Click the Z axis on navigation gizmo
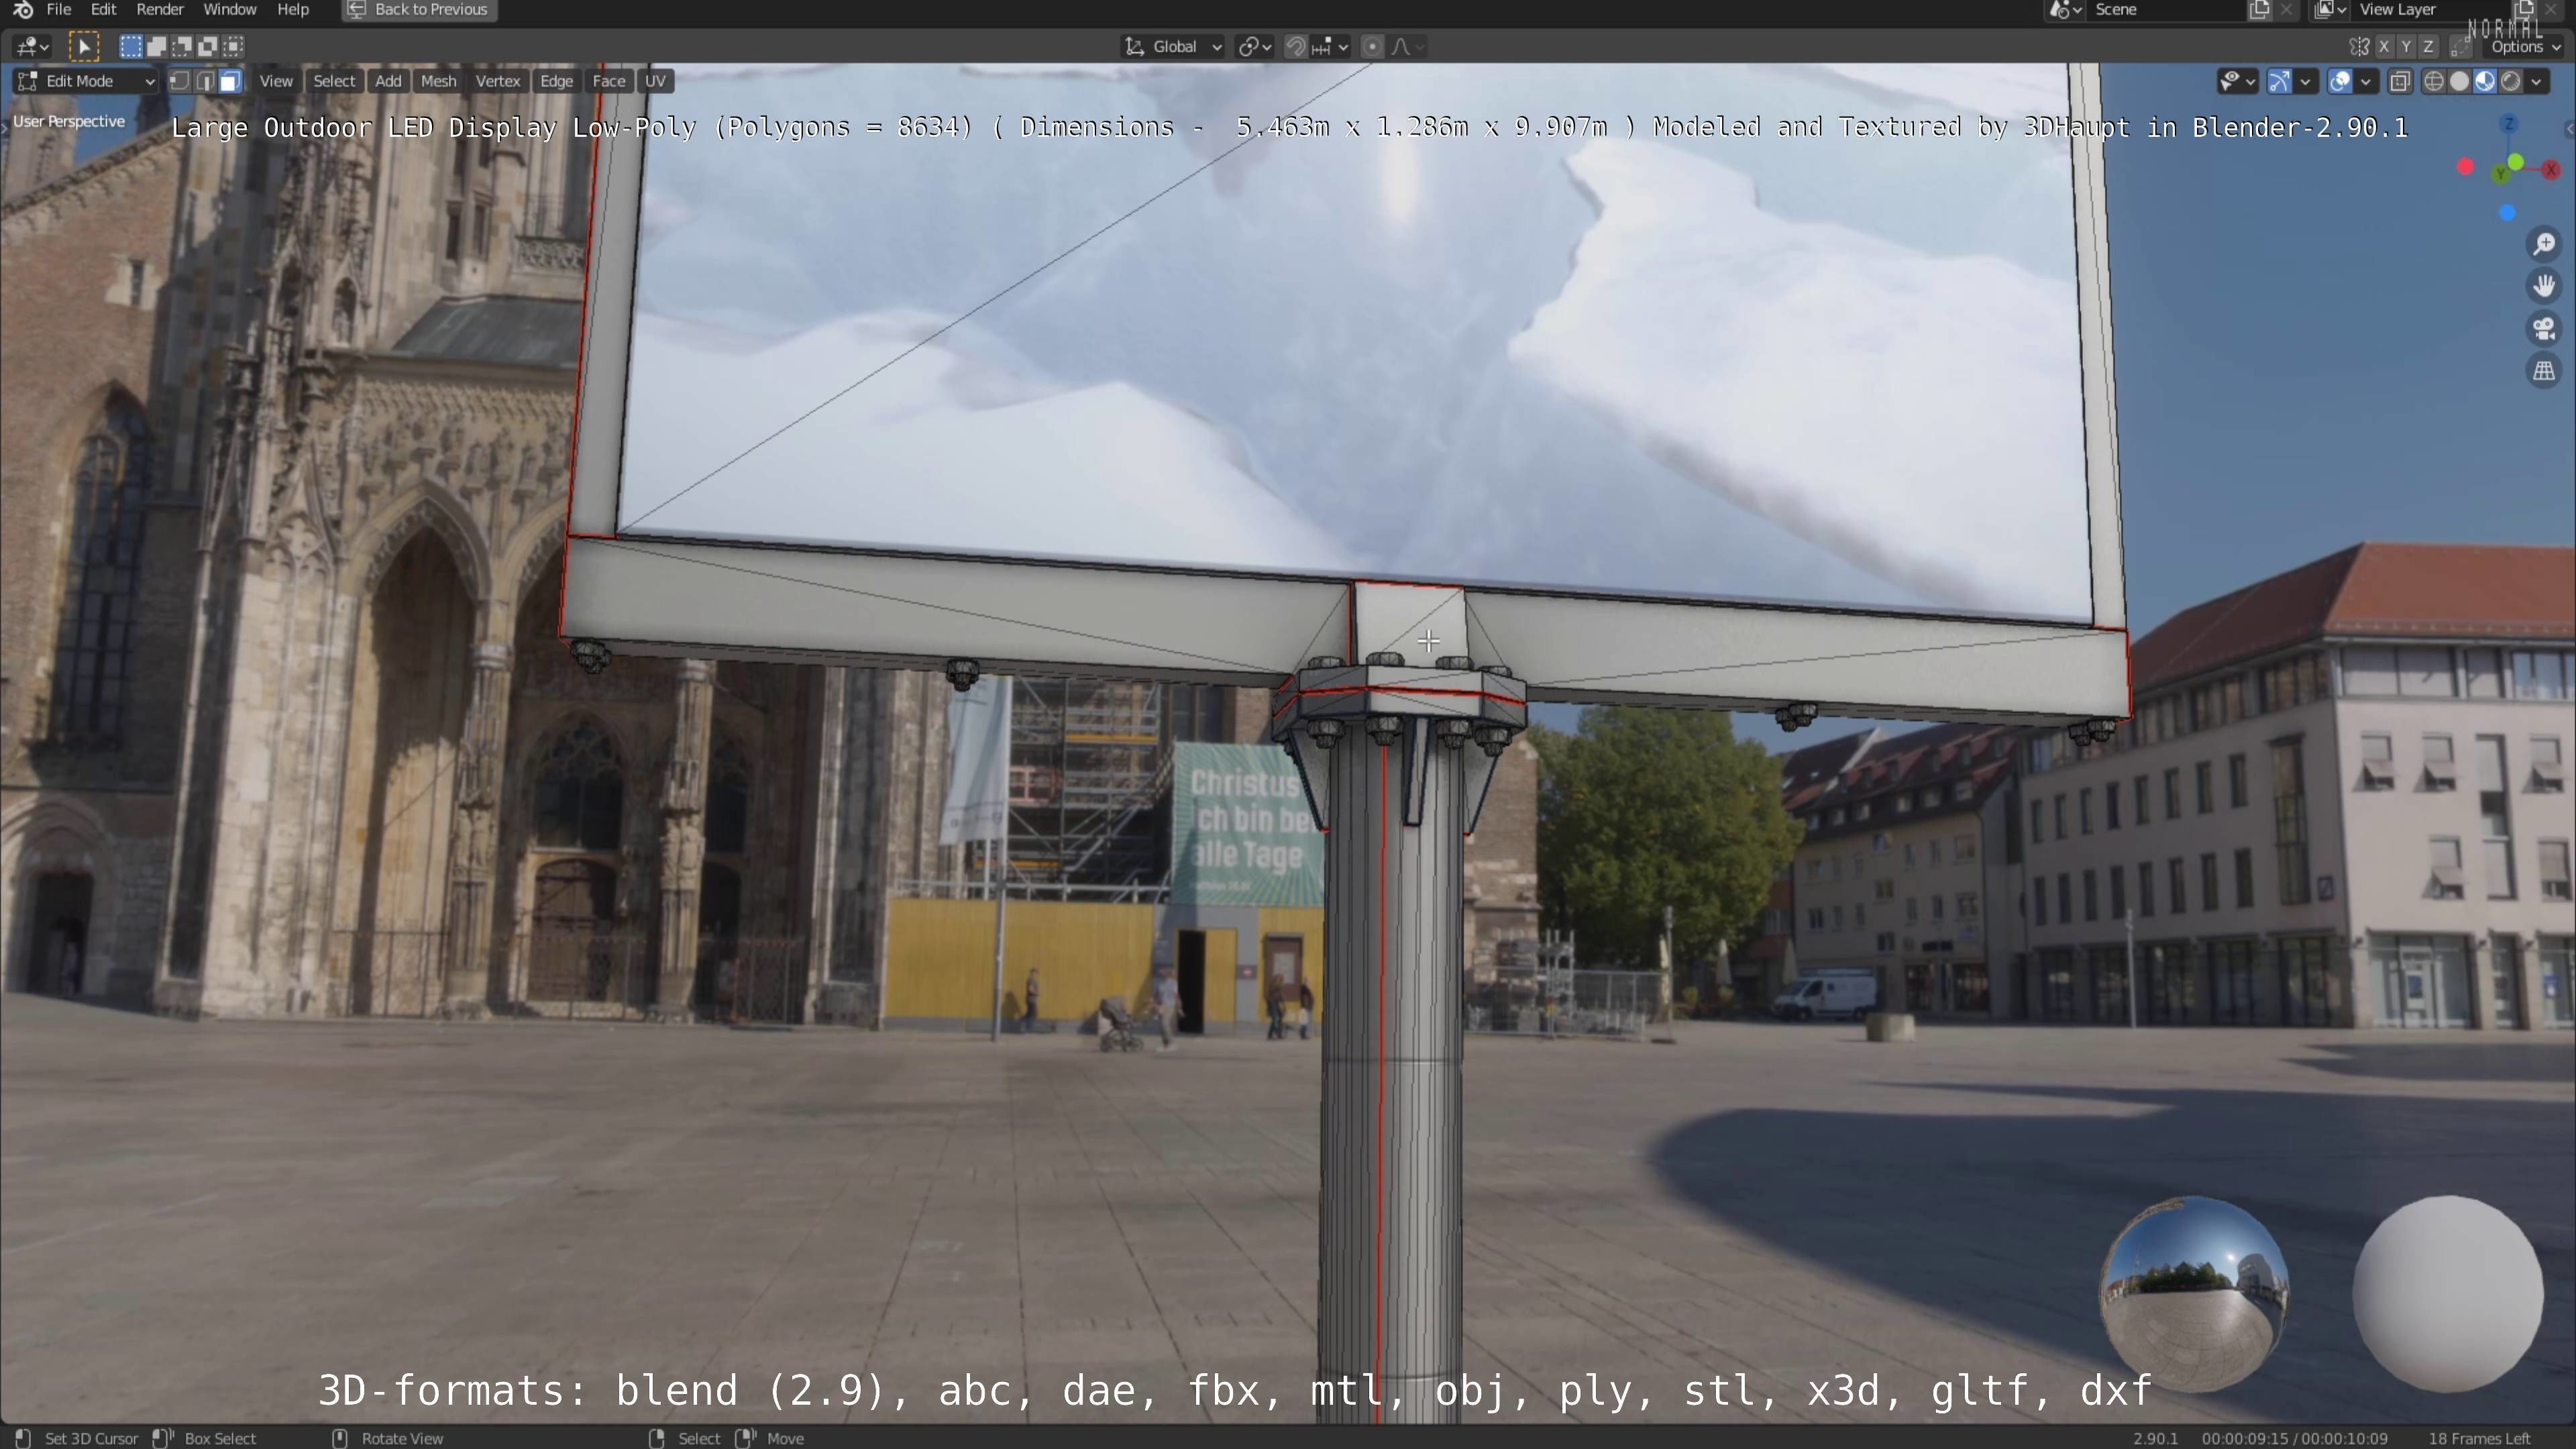 2508,124
